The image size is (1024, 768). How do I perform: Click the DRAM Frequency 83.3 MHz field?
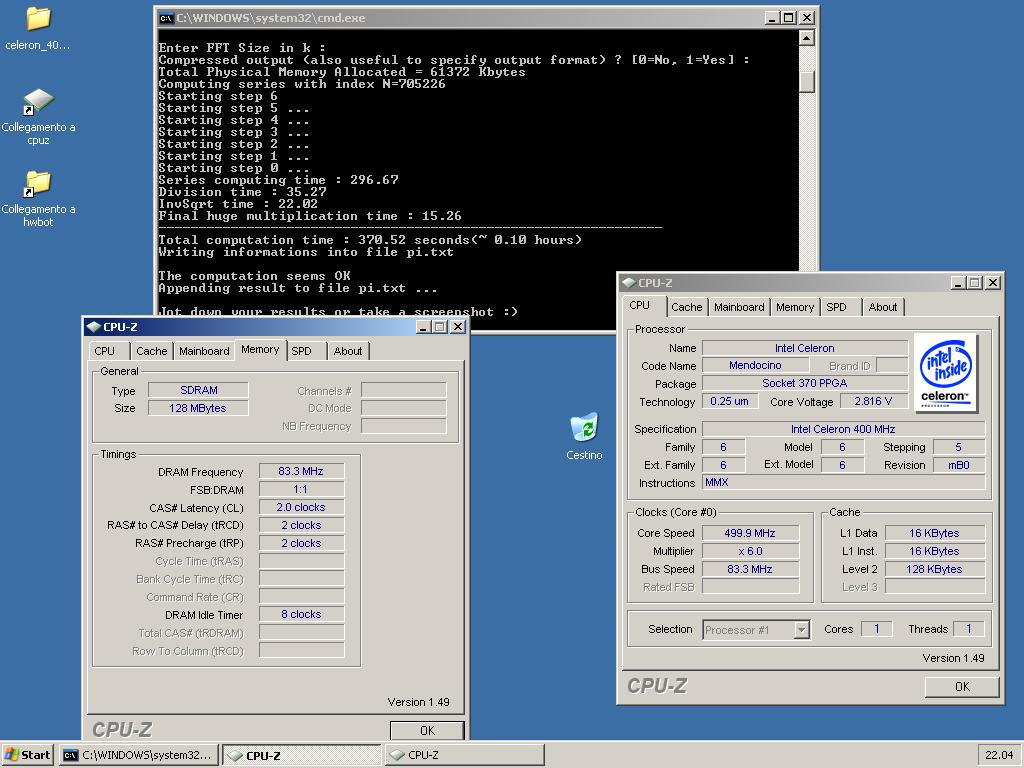pyautogui.click(x=301, y=471)
